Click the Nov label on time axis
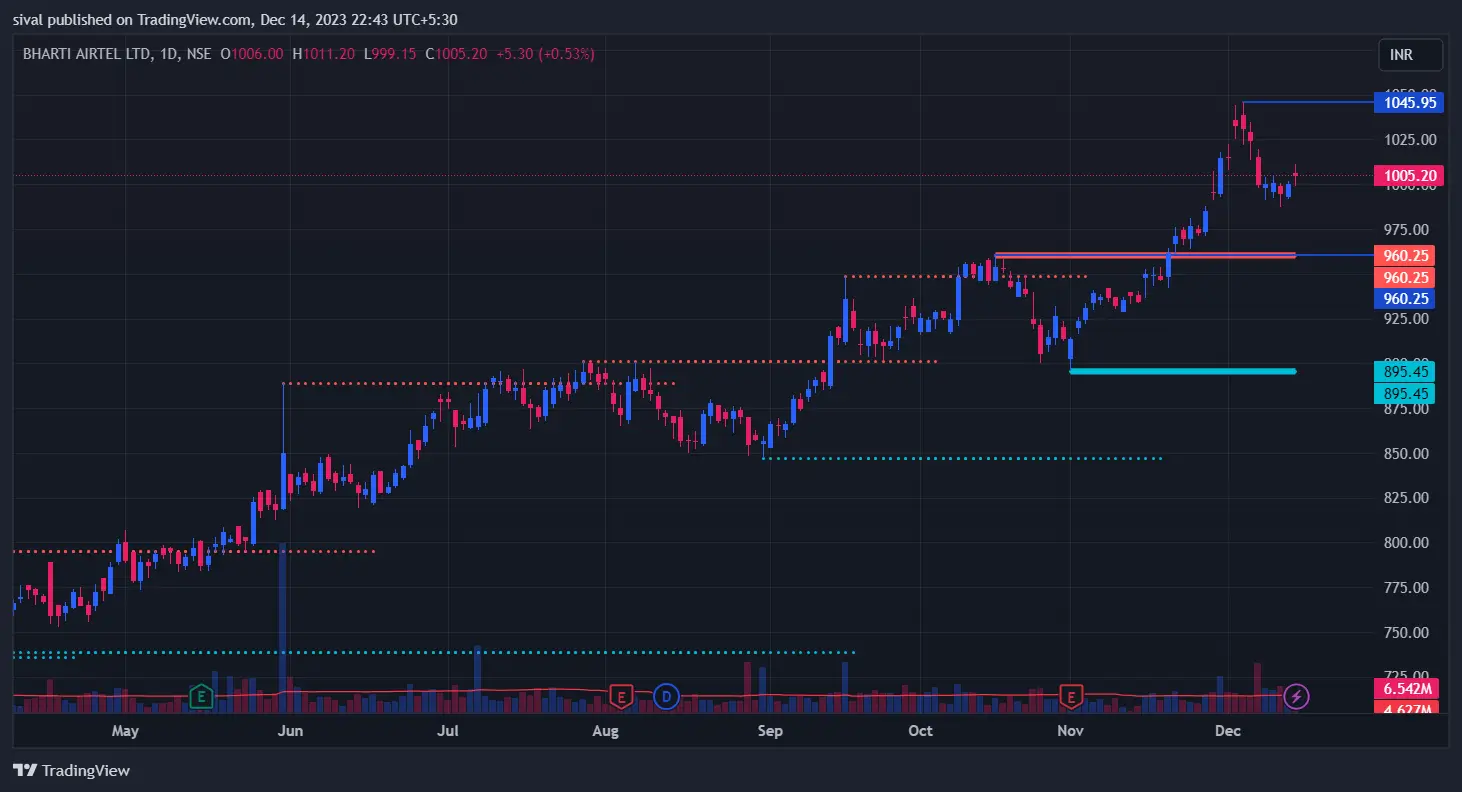 coord(1070,731)
